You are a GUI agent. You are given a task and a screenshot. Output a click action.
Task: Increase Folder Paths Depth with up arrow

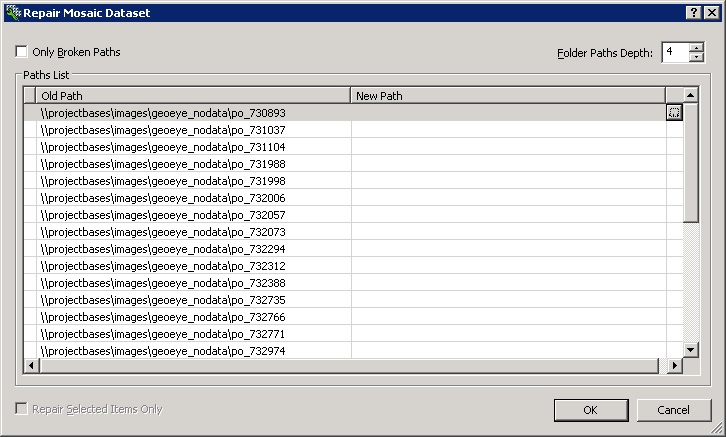pos(696,47)
